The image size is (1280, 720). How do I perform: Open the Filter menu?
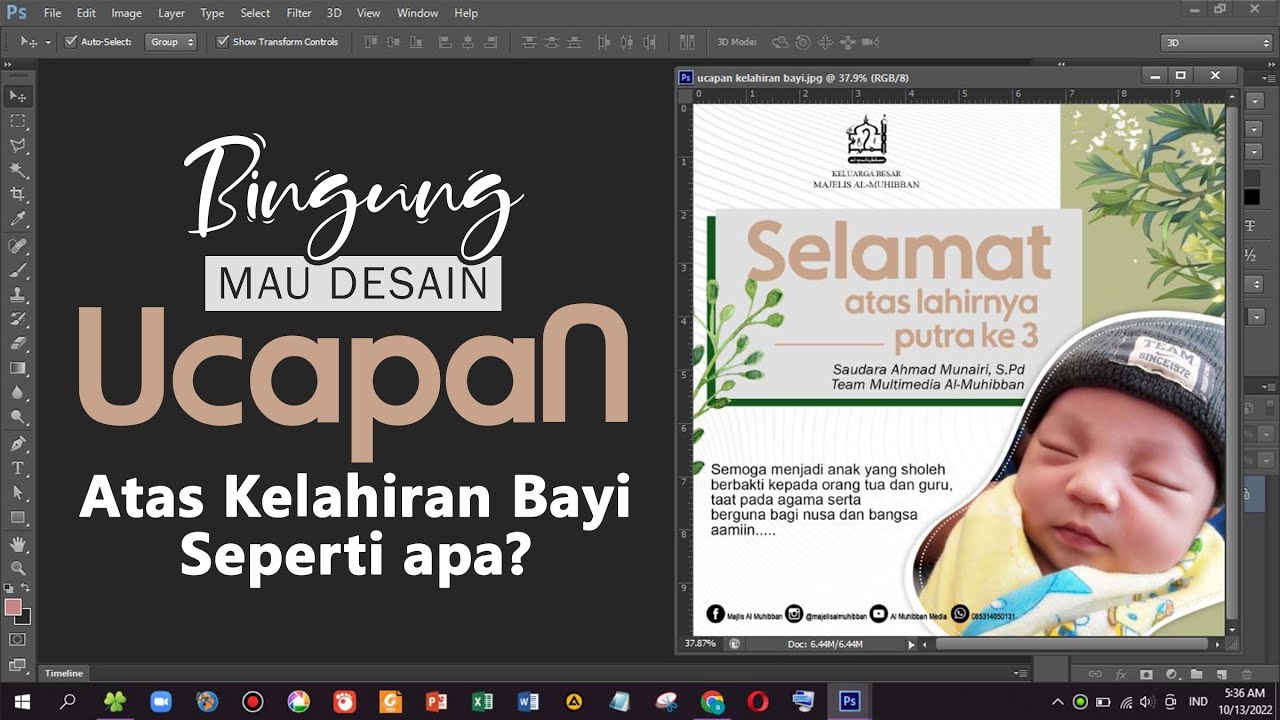tap(299, 13)
